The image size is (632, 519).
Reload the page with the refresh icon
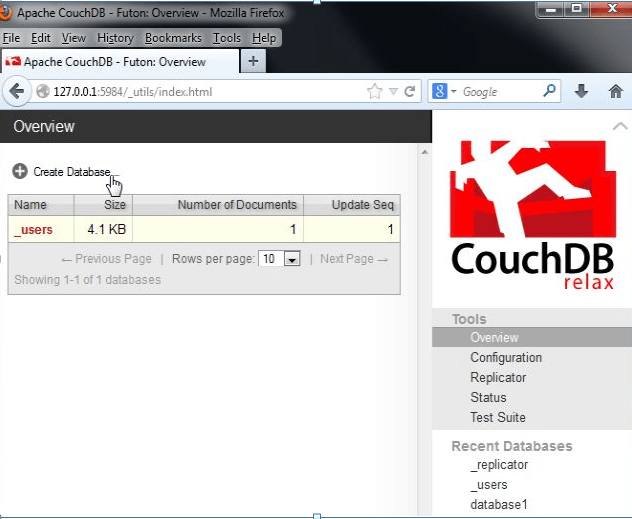tap(410, 91)
